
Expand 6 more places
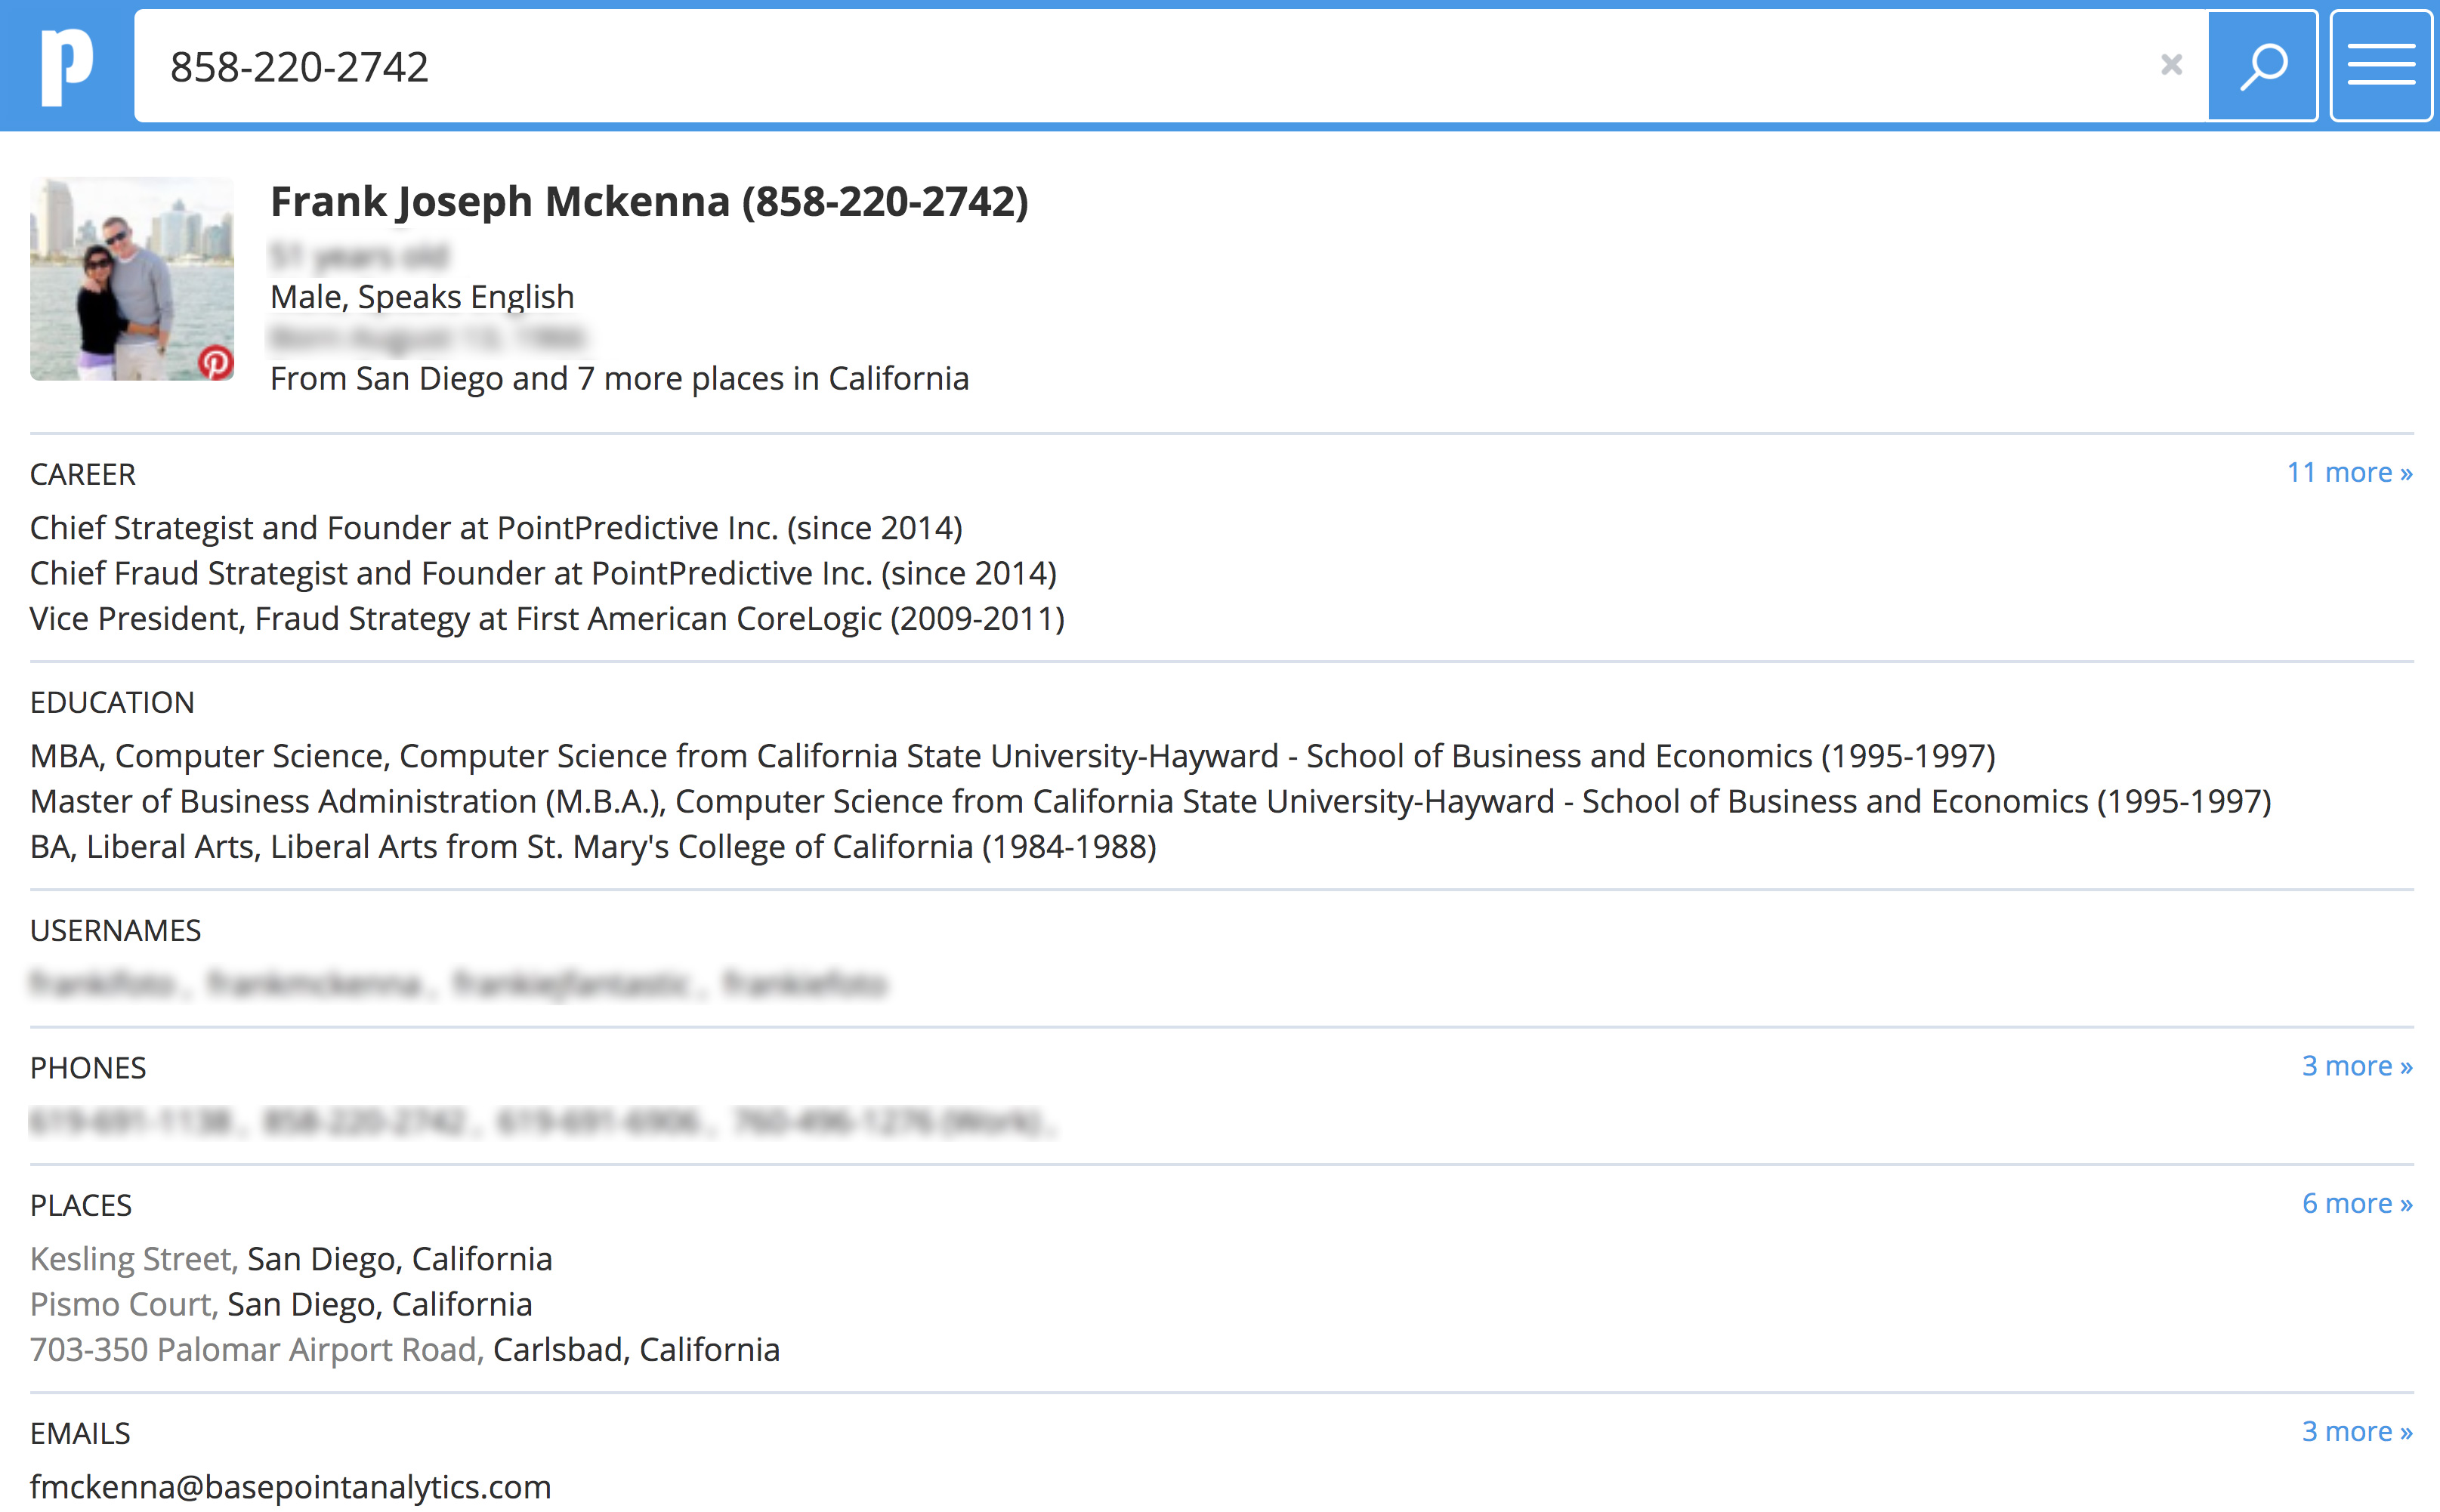point(2356,1203)
